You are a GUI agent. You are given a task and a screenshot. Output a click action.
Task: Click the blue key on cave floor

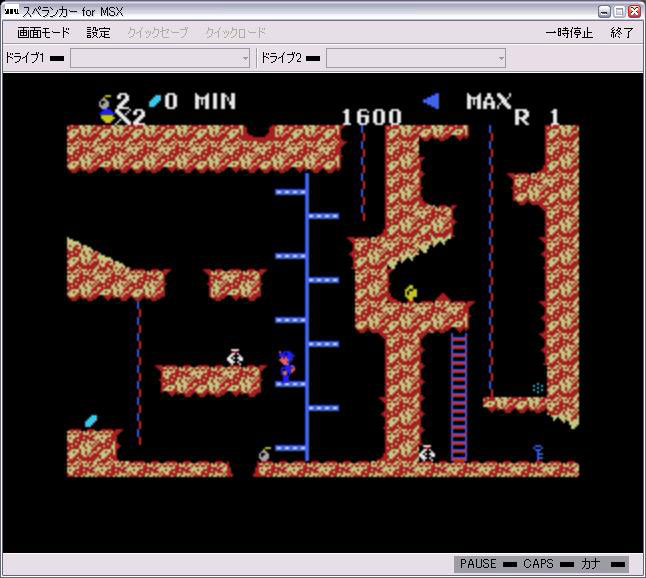[x=538, y=453]
